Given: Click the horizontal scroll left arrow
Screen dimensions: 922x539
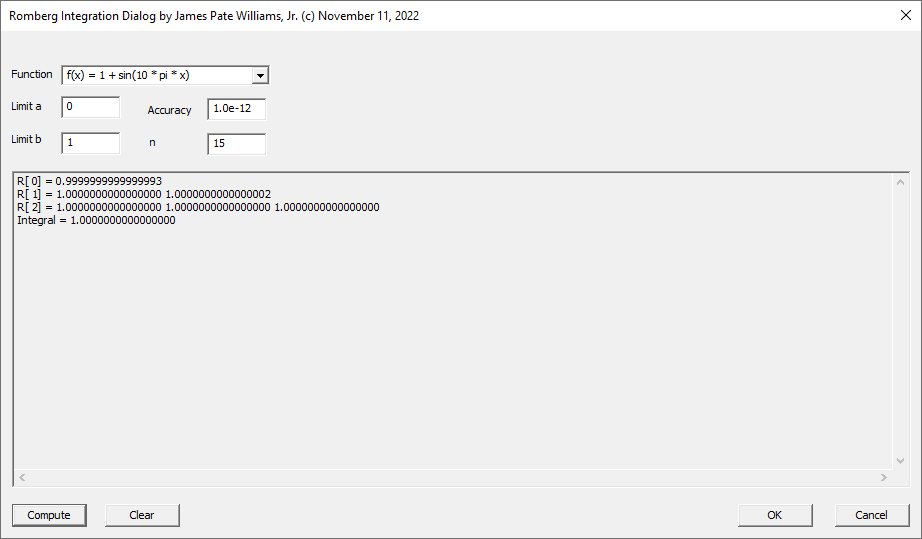Looking at the screenshot, I should click(22, 477).
